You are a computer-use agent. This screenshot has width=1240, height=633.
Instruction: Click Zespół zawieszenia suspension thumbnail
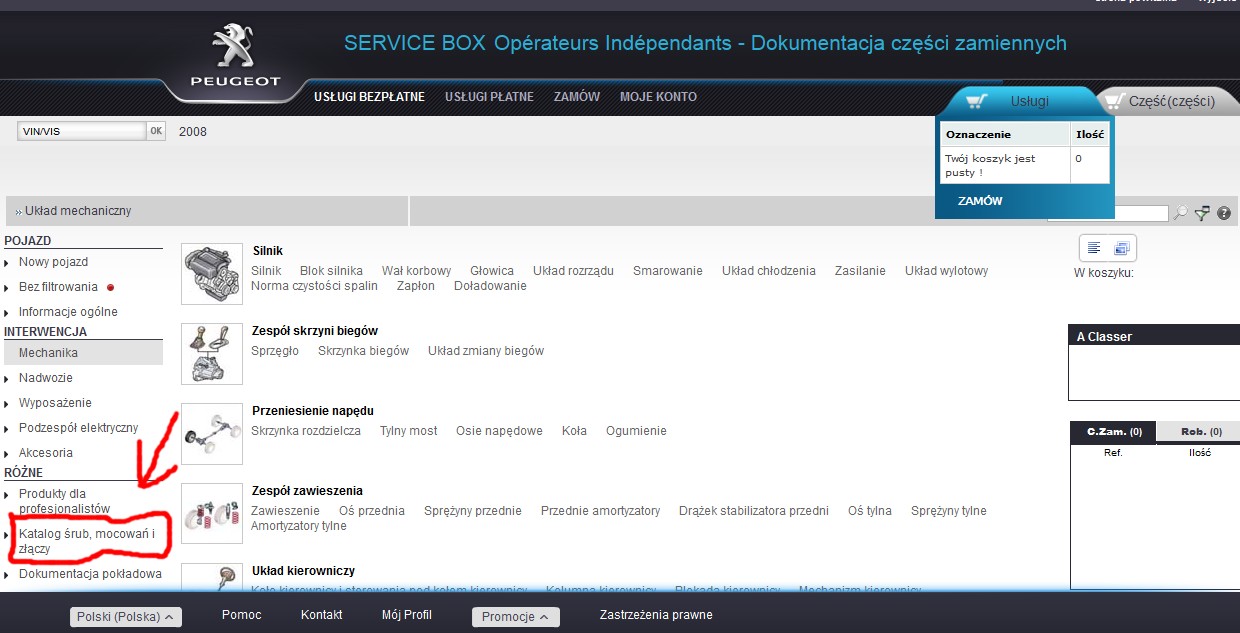coord(212,514)
